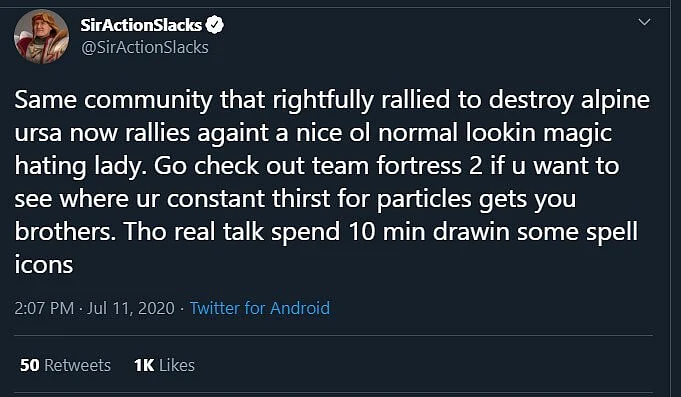Click the blue verified badge checkmark

tap(215, 25)
